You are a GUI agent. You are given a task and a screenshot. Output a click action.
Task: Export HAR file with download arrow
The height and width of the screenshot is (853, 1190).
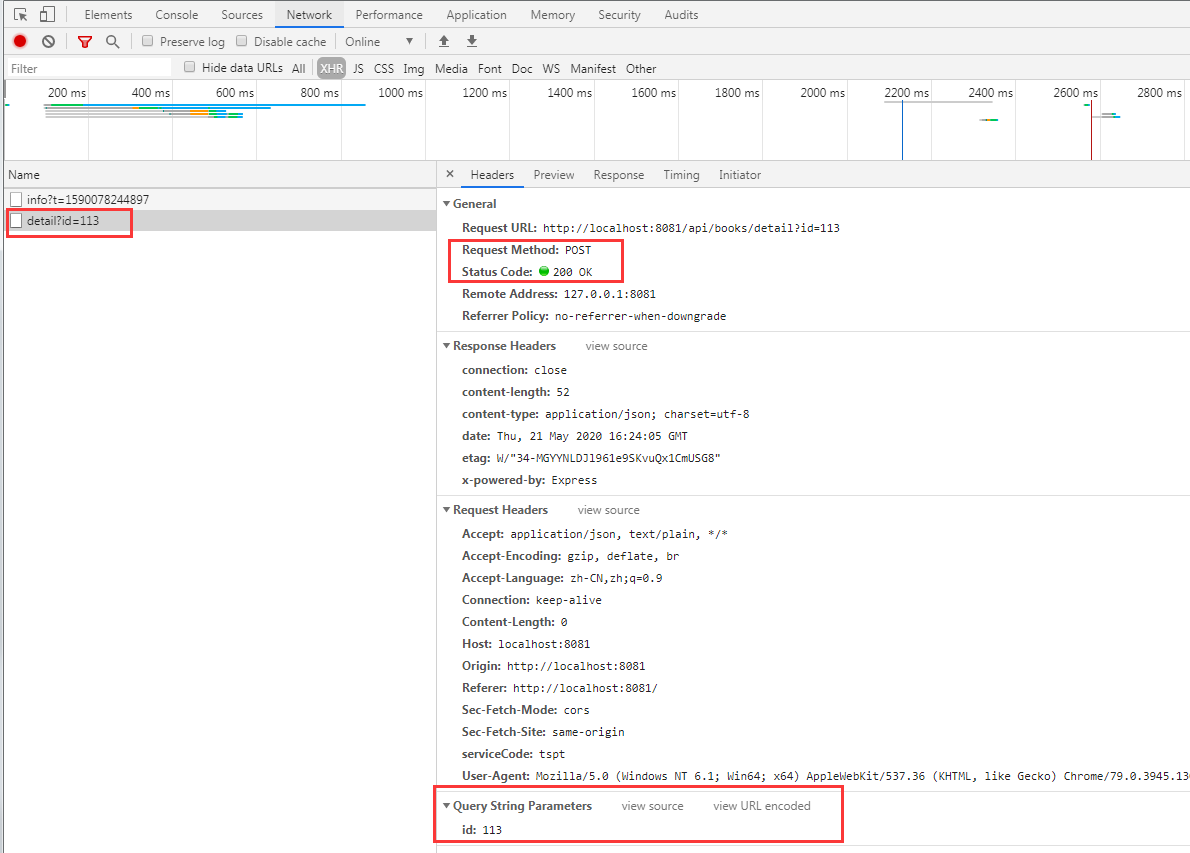(x=472, y=41)
